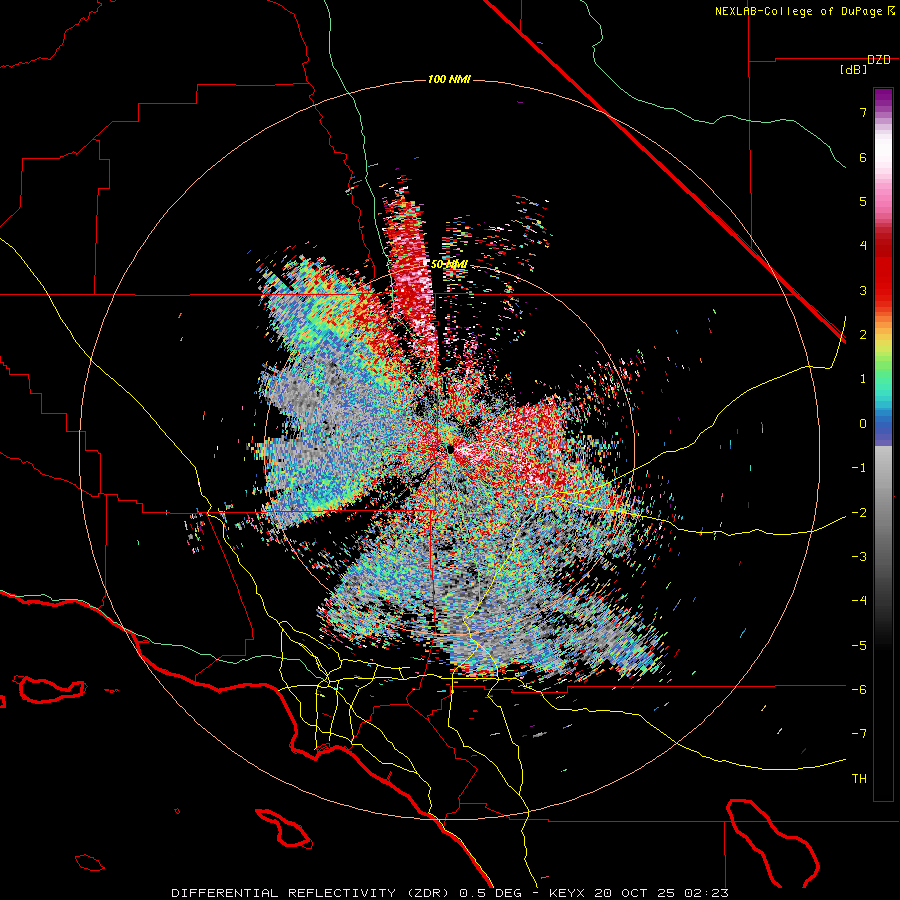Click the Differential Reflectivity product caption
The width and height of the screenshot is (900, 900).
pyautogui.click(x=450, y=893)
